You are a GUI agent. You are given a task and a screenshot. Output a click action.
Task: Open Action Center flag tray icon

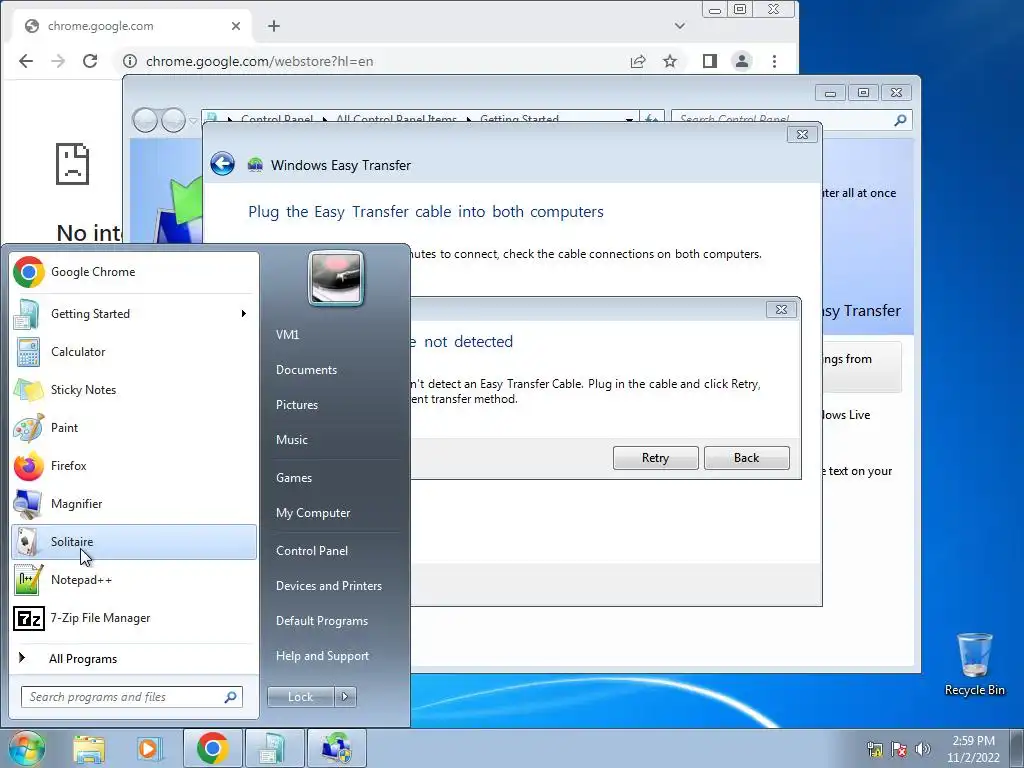(x=899, y=749)
